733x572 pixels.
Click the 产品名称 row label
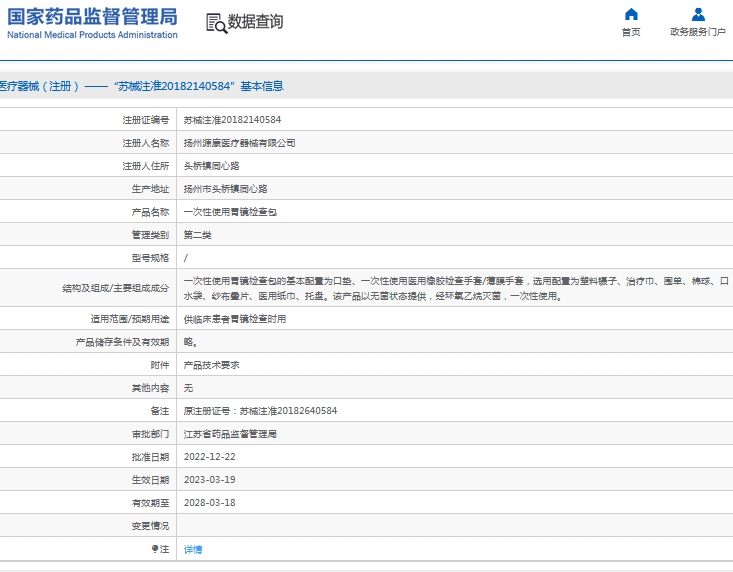point(151,212)
